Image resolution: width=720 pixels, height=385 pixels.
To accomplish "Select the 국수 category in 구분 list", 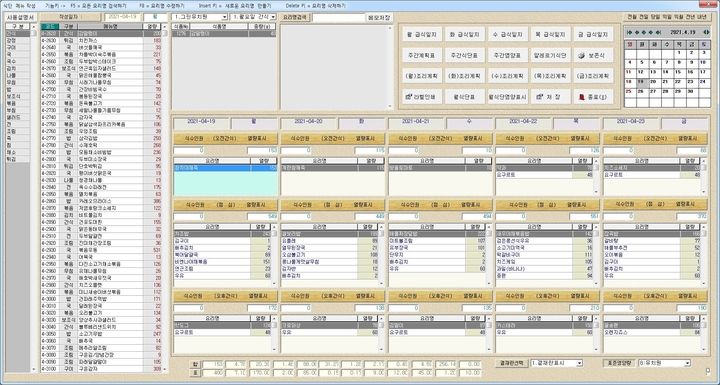I will [x=18, y=61].
